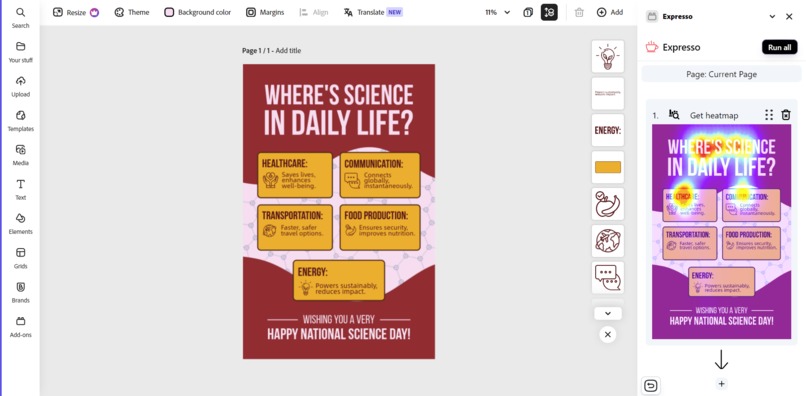This screenshot has height=396, width=806.
Task: Click the Get heatmap step icon
Action: [x=674, y=115]
